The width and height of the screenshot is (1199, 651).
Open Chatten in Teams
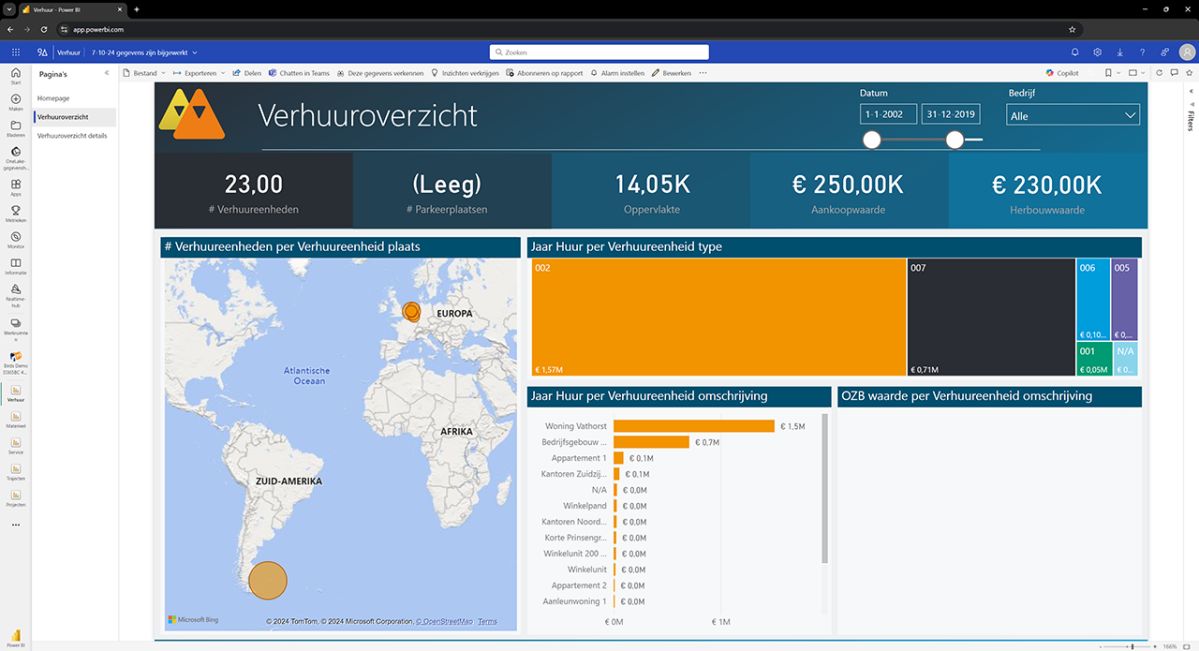click(295, 72)
